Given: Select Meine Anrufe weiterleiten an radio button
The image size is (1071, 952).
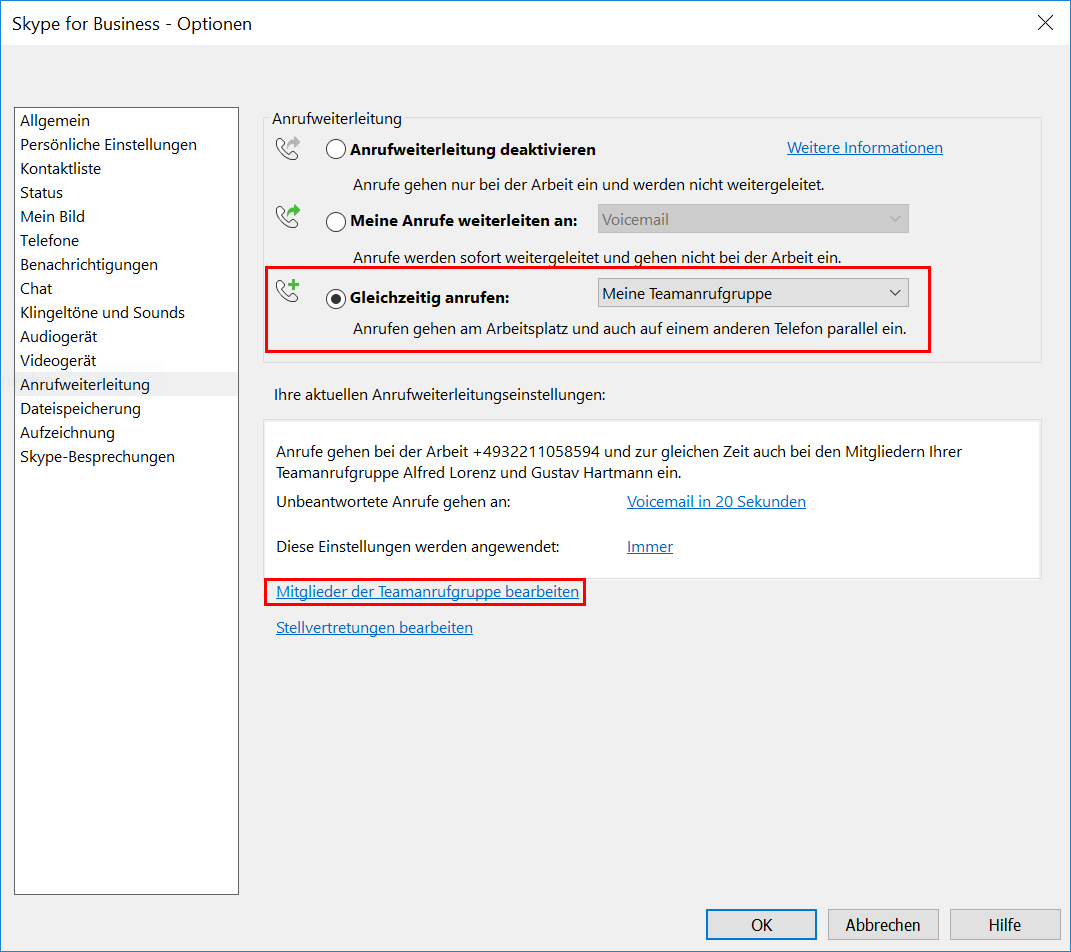Looking at the screenshot, I should point(335,221).
